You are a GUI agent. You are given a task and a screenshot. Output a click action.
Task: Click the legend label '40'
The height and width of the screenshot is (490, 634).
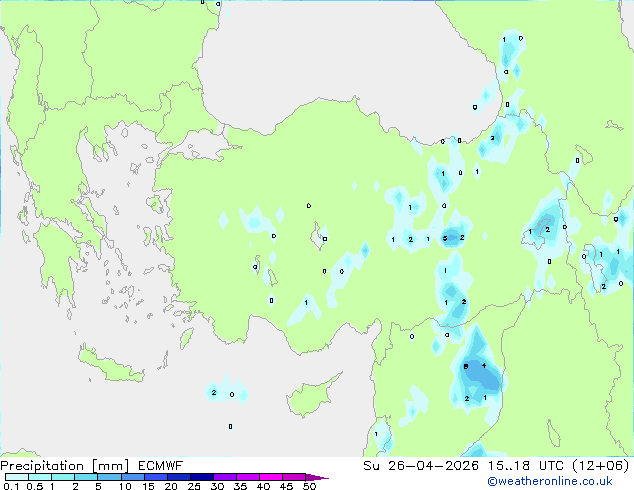point(263,486)
